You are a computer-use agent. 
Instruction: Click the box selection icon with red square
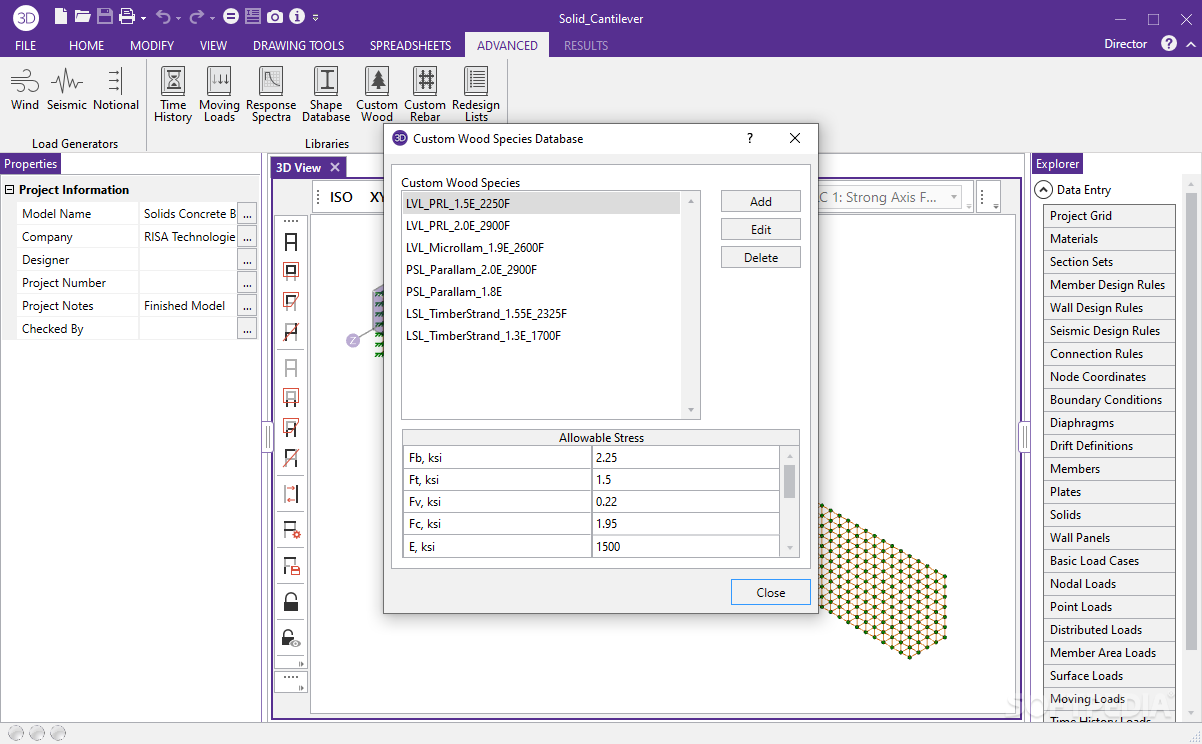[291, 270]
